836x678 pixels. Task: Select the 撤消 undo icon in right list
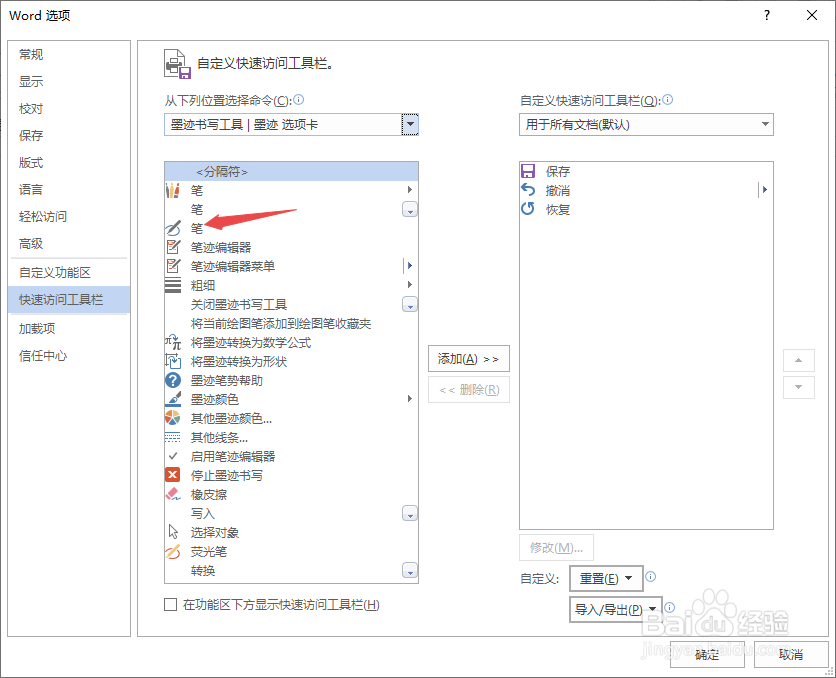pyautogui.click(x=528, y=190)
